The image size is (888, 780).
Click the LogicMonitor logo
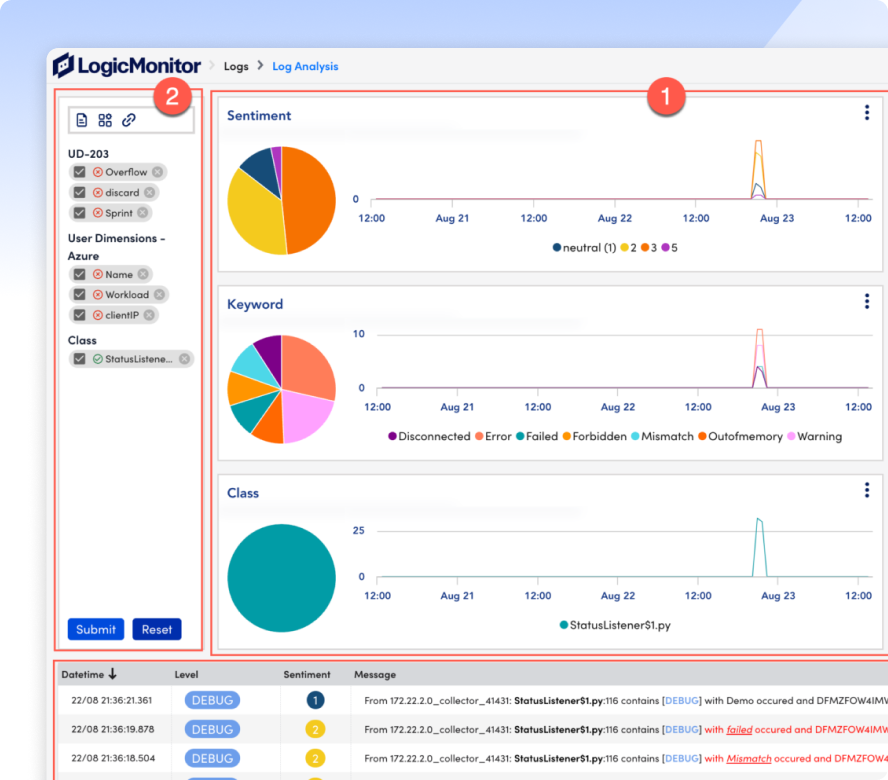[x=127, y=66]
